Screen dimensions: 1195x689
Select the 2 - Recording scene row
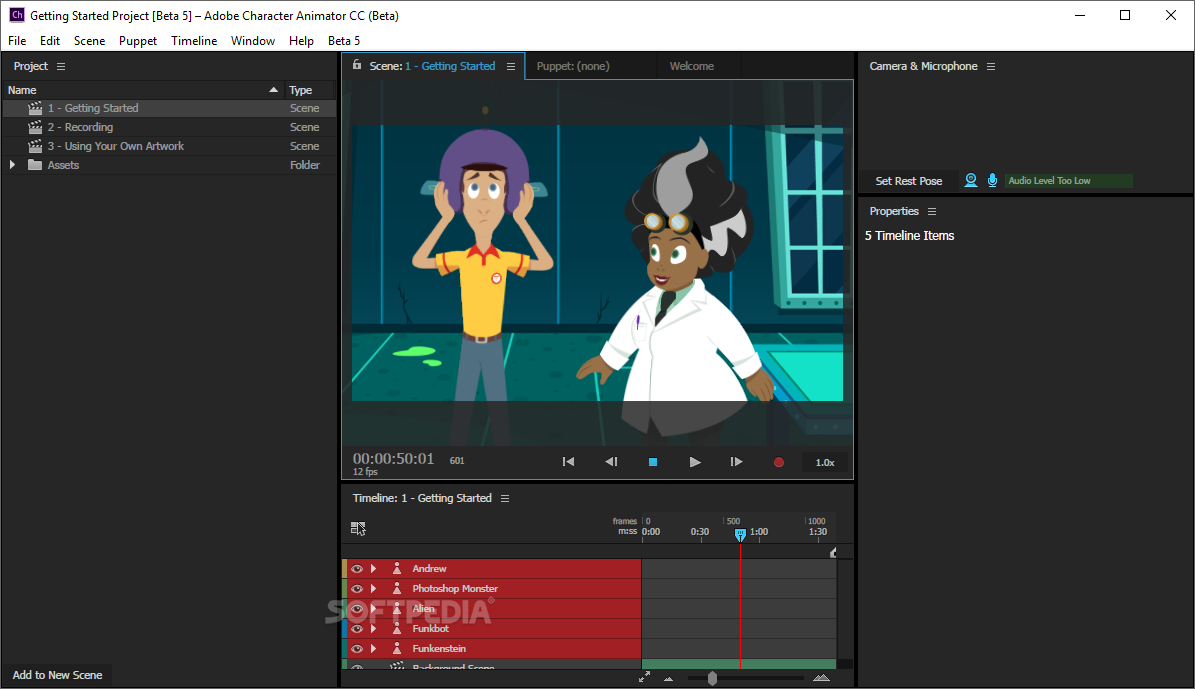[x=169, y=127]
